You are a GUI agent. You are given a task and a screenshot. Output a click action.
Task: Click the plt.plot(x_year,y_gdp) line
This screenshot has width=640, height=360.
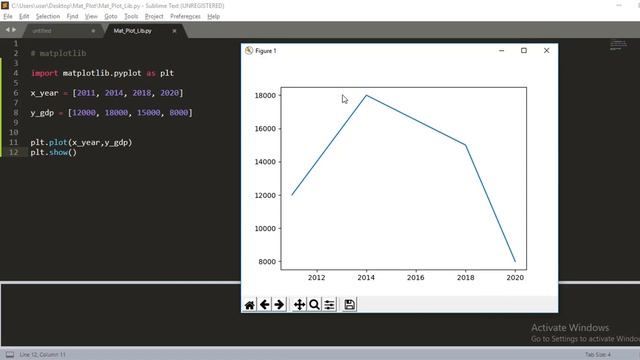[x=81, y=142]
